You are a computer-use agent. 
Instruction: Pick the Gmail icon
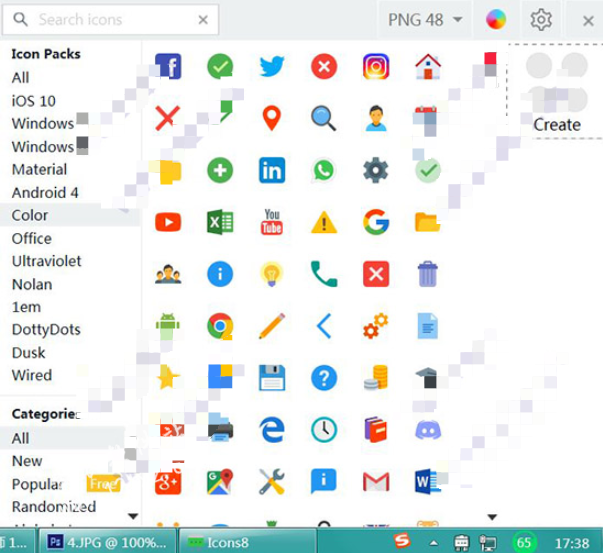[376, 481]
